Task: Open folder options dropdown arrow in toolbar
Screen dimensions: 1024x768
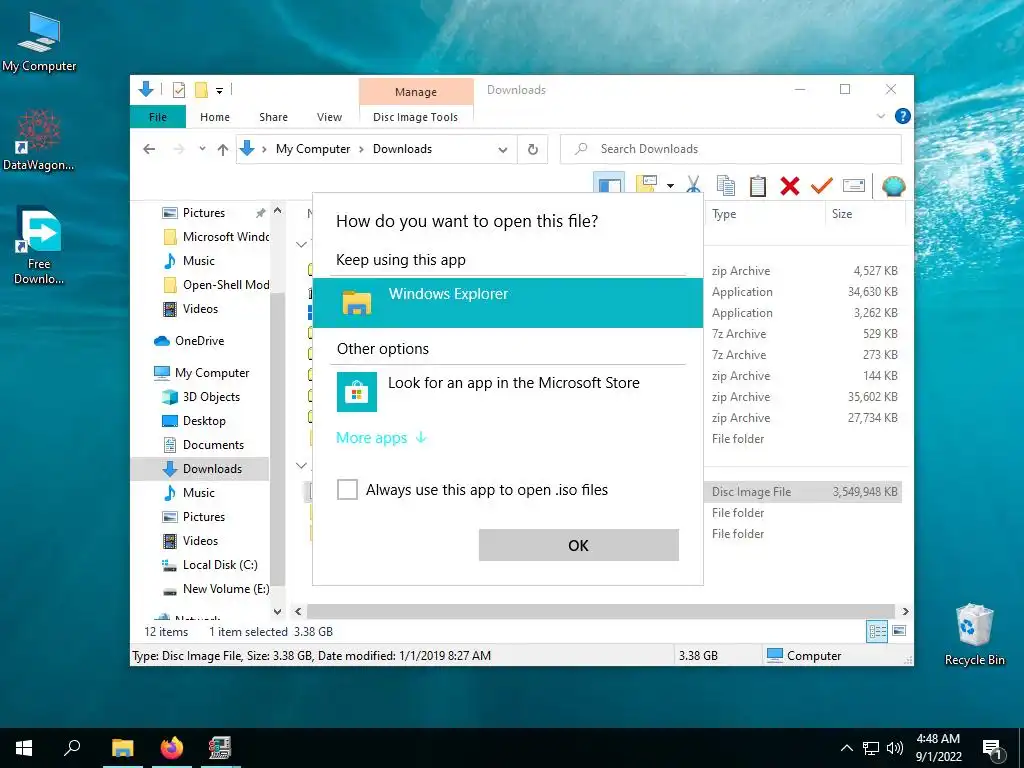Action: click(x=670, y=186)
